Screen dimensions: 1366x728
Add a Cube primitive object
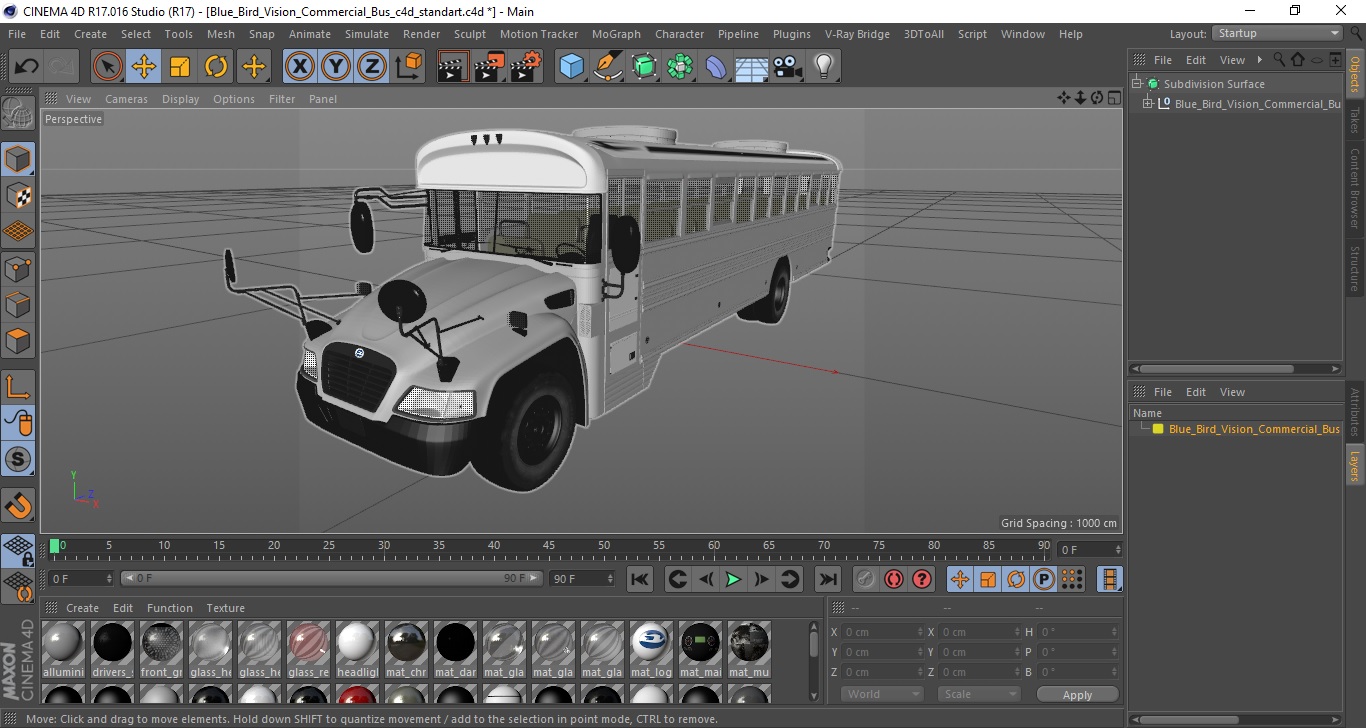click(571, 67)
